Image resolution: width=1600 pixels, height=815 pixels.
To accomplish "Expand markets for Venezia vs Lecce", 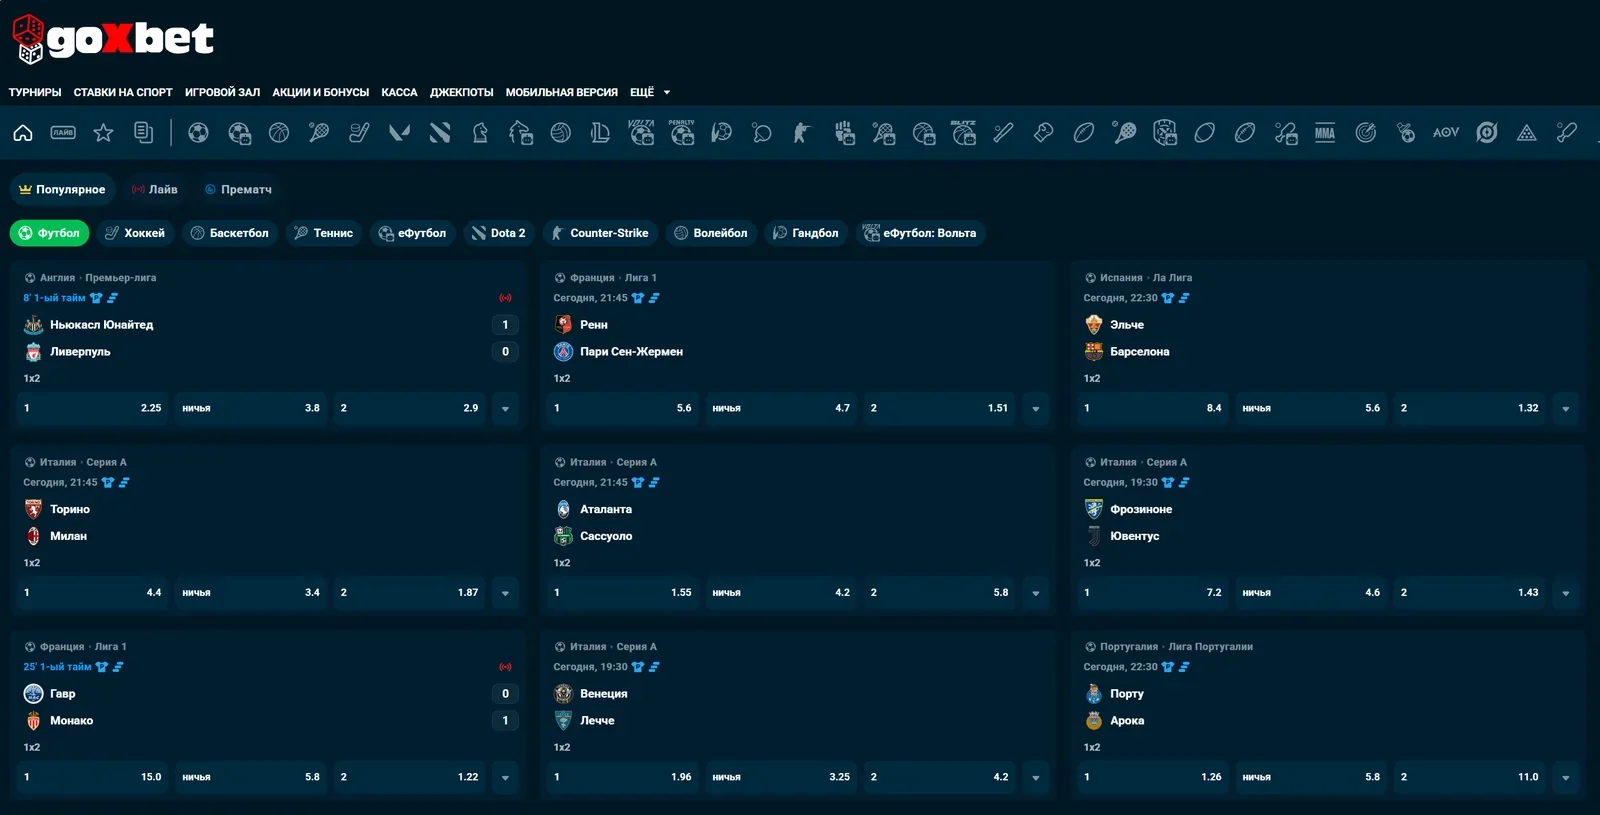I will [x=1035, y=777].
